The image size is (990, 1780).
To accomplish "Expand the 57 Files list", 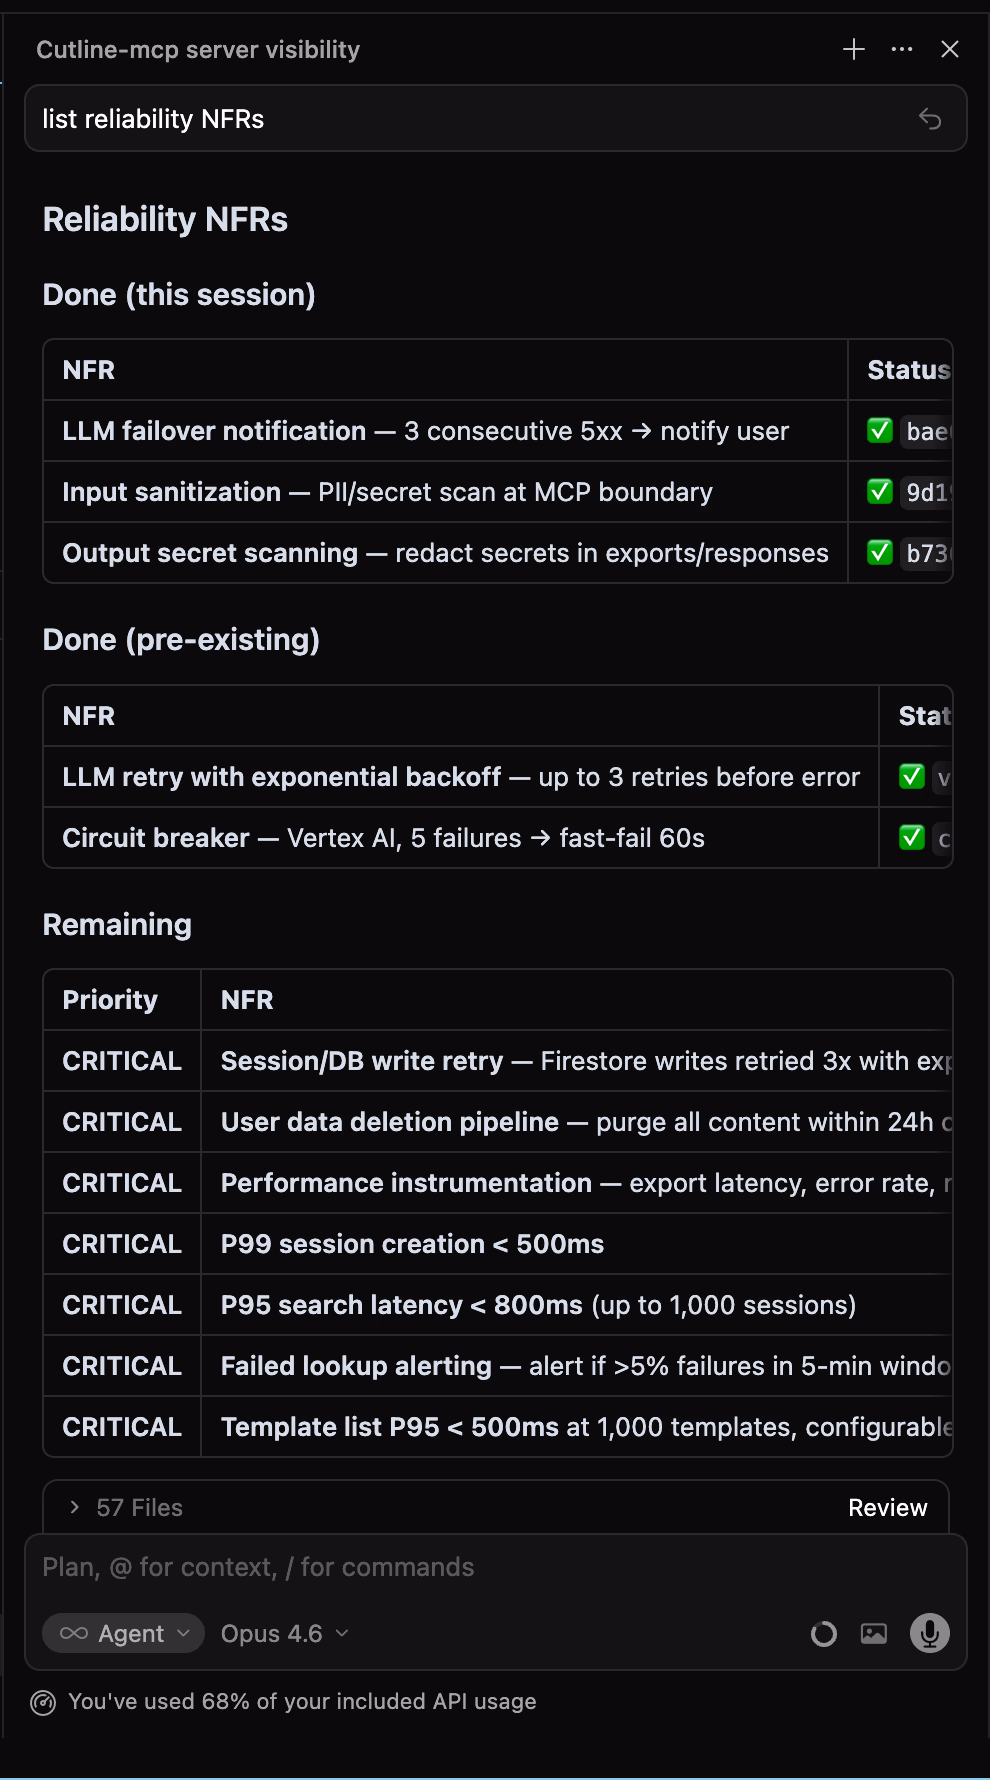I will [75, 1507].
